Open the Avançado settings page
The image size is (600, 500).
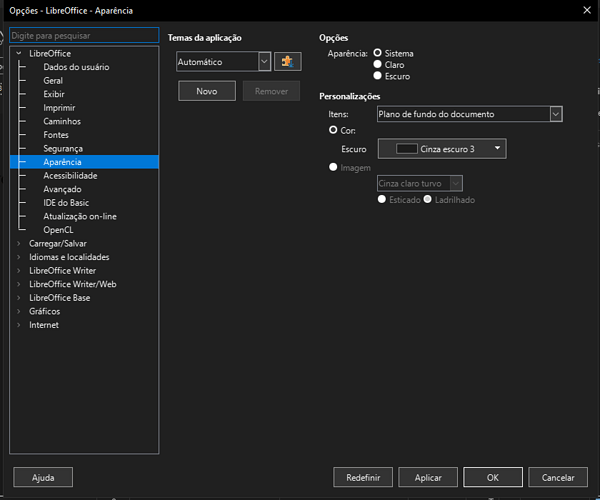(62, 189)
